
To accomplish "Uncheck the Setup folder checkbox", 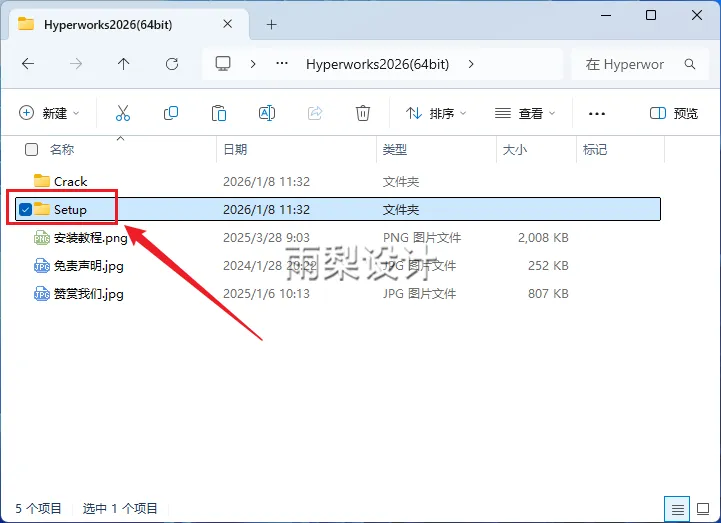I will (x=25, y=209).
